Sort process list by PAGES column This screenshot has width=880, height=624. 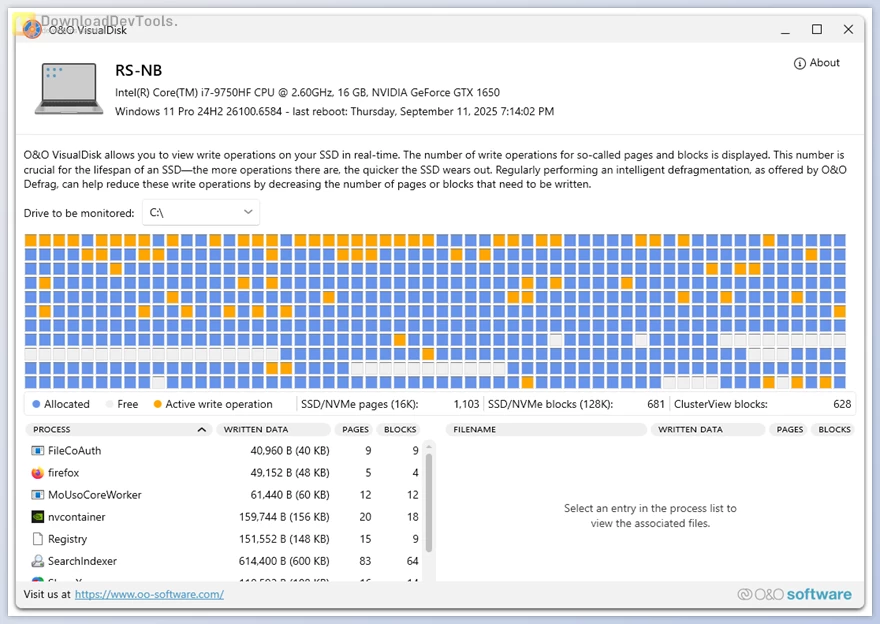tap(356, 430)
